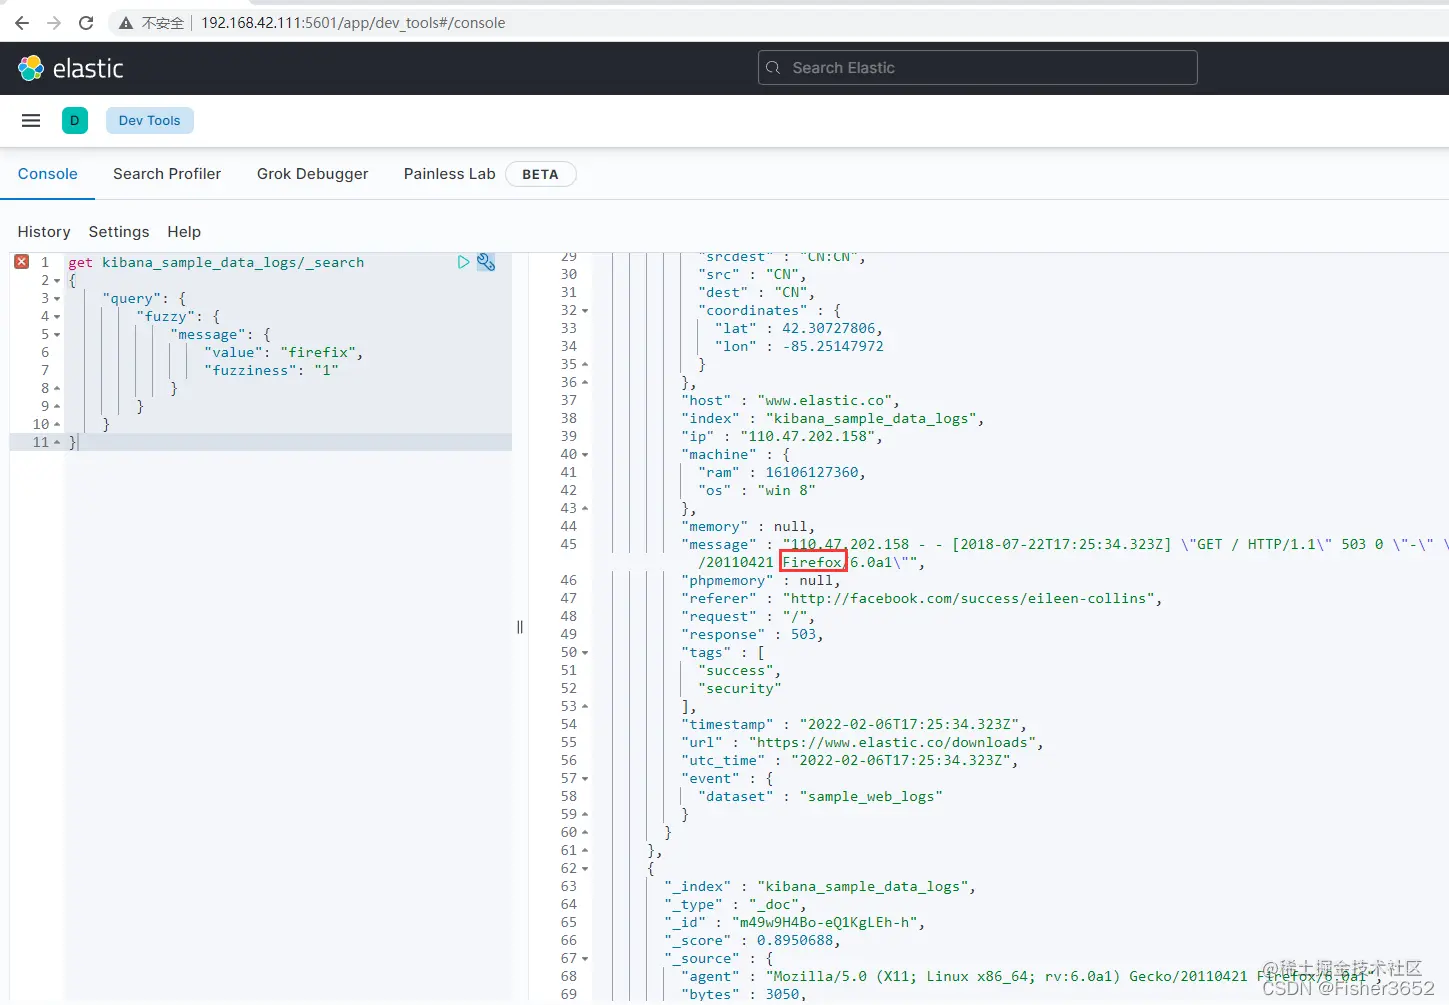The height and width of the screenshot is (1005, 1449).
Task: Open the Console tab
Action: 48,174
